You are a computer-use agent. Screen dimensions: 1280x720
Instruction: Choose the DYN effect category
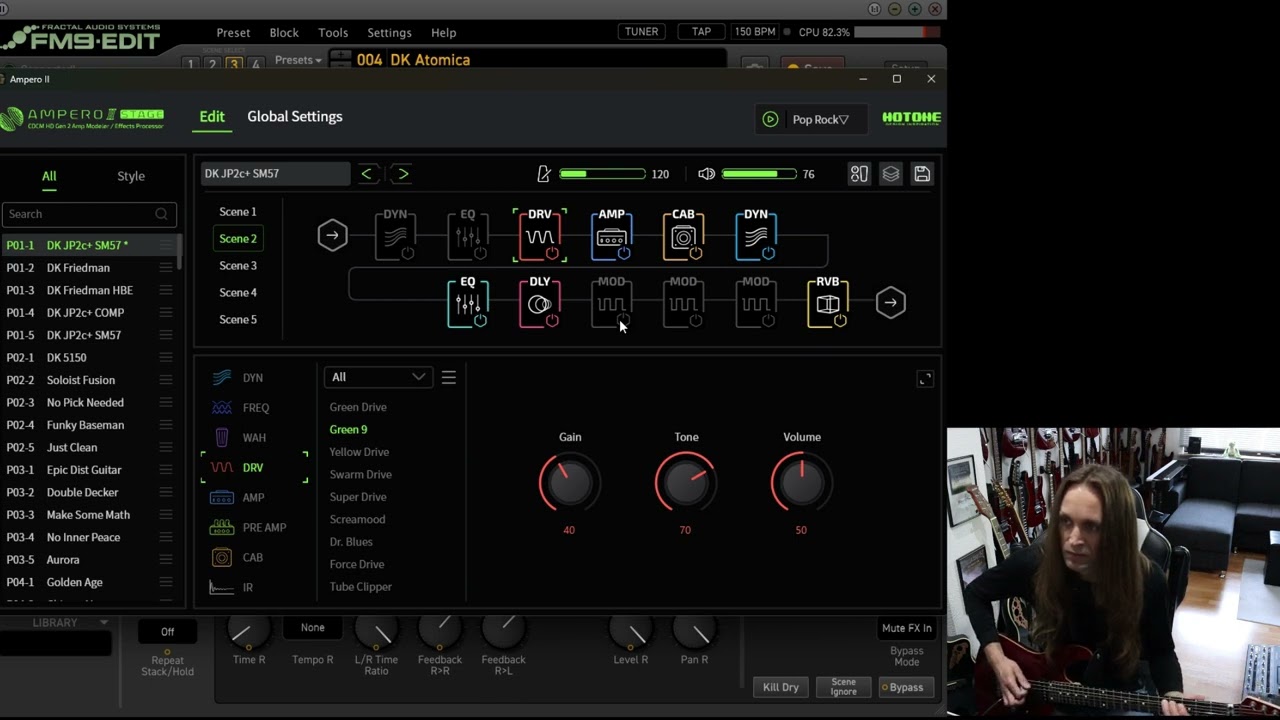tap(238, 377)
